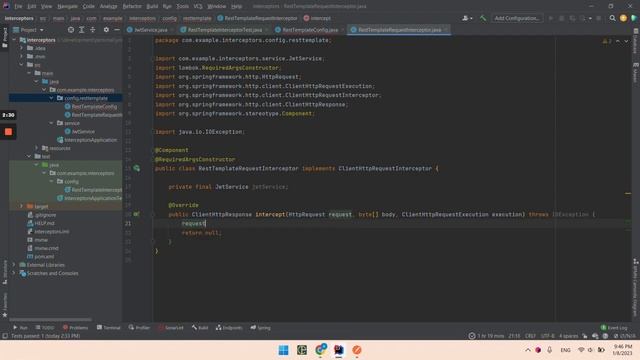This screenshot has width=640, height=360.
Task: Open the run configurations dropdown arrow next to debug icons
Action: tap(590, 18)
